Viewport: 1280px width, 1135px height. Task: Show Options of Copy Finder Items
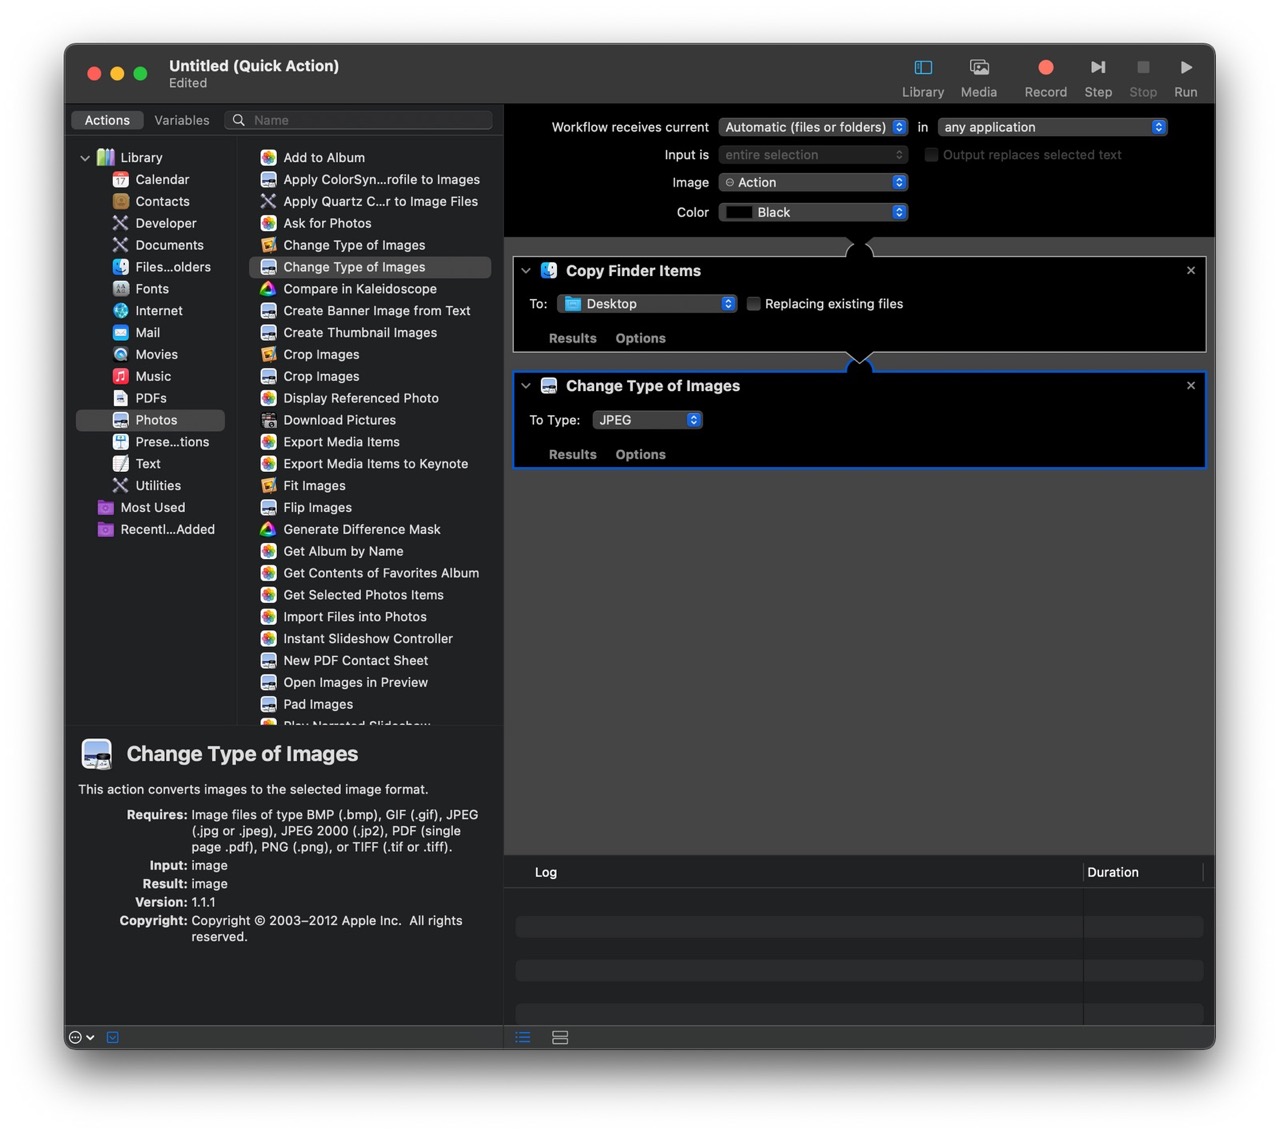[x=640, y=339]
